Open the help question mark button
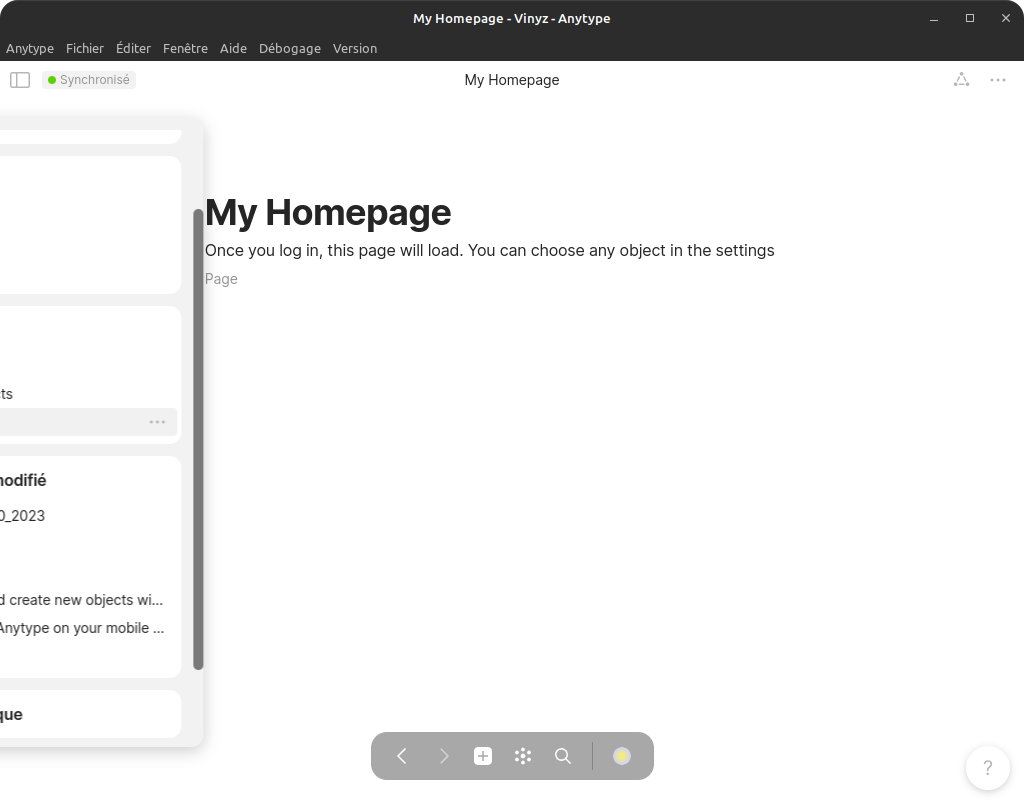 [x=987, y=768]
